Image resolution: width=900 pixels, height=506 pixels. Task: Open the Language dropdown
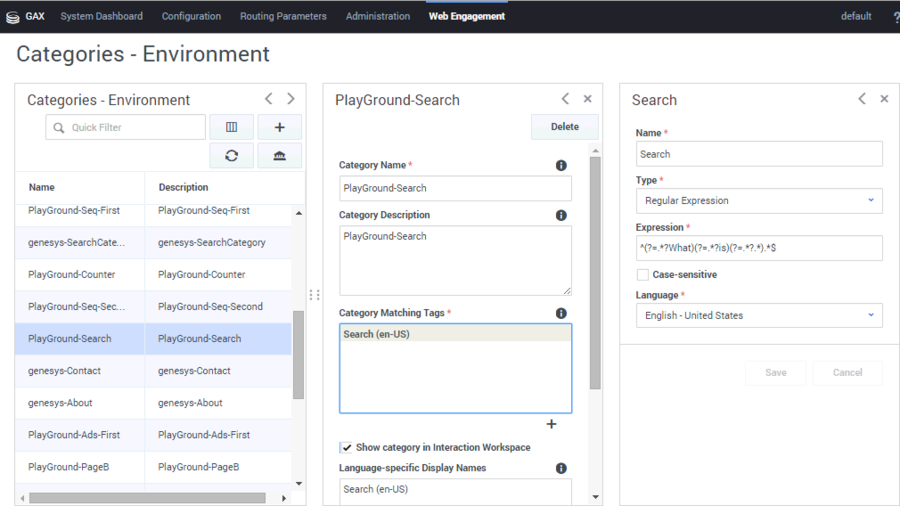pyautogui.click(x=759, y=316)
